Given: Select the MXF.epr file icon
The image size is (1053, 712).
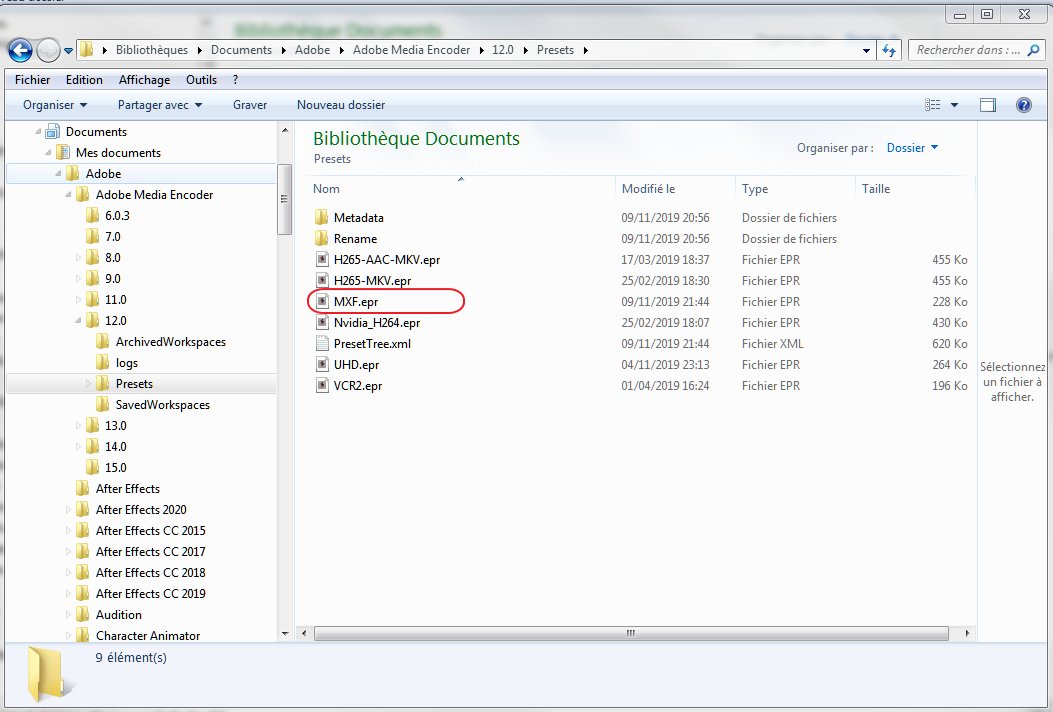Looking at the screenshot, I should click(322, 302).
